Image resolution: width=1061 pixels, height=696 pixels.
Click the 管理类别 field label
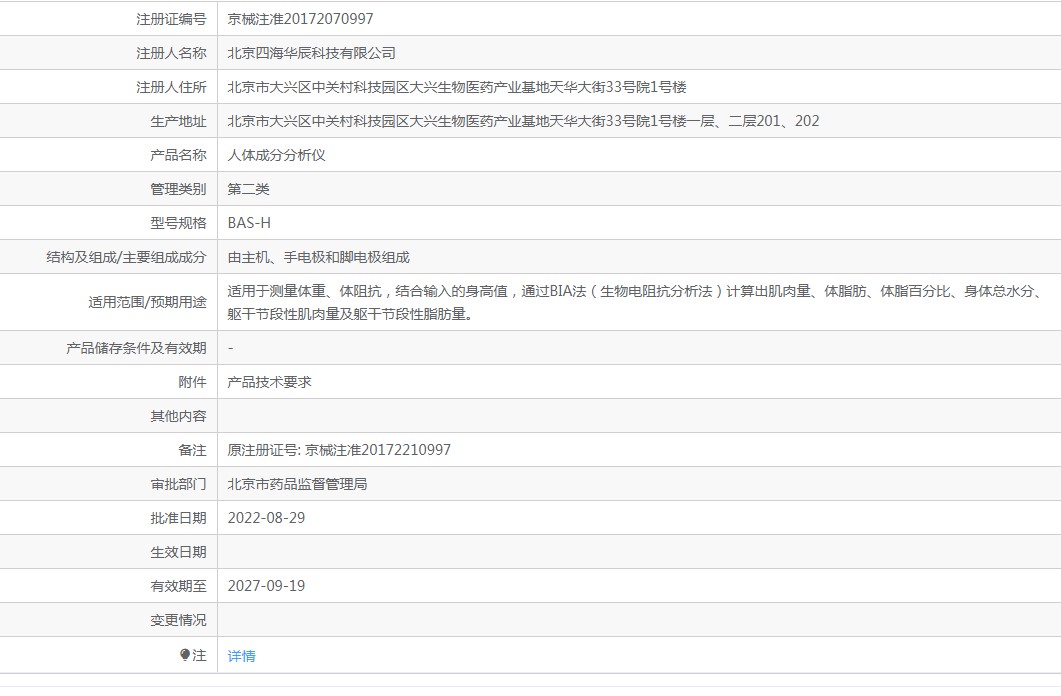(178, 189)
